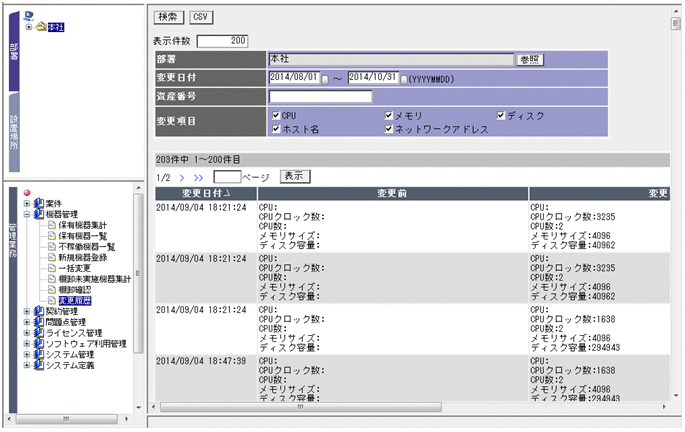Open 新規機器登録 in the menu tree

click(83, 257)
